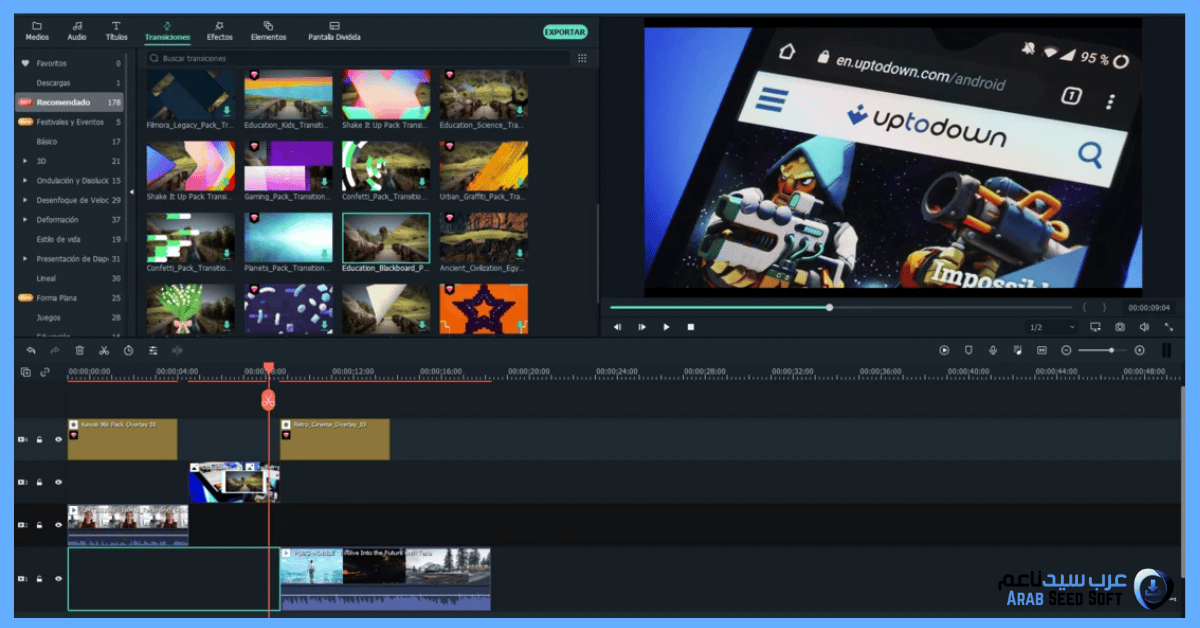Click the redo arrow icon
This screenshot has width=1200, height=628.
click(x=55, y=350)
